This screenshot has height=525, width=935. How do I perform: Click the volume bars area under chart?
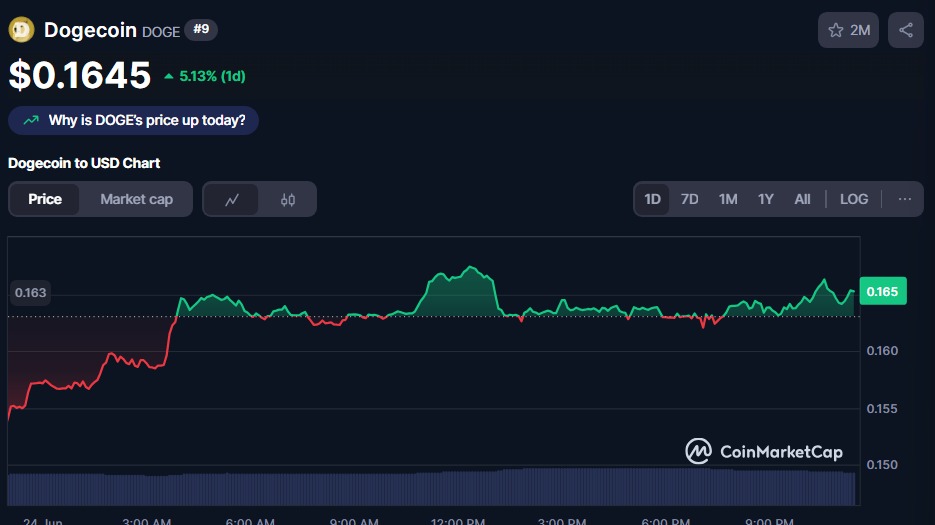[432, 488]
